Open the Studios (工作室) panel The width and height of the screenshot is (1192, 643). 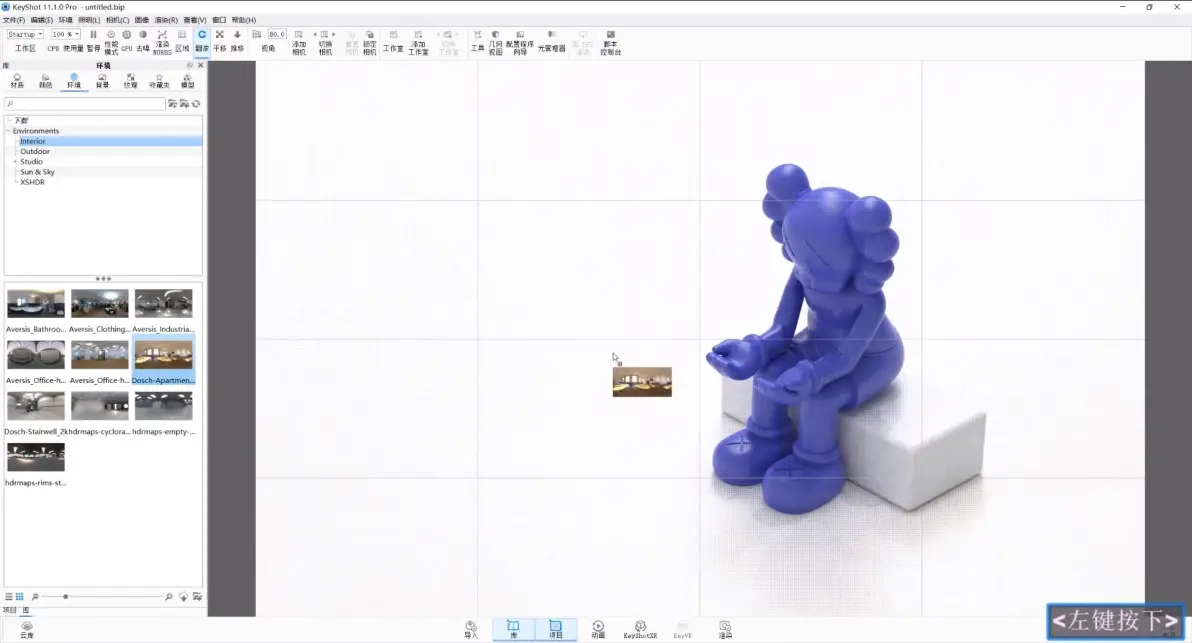pos(393,41)
